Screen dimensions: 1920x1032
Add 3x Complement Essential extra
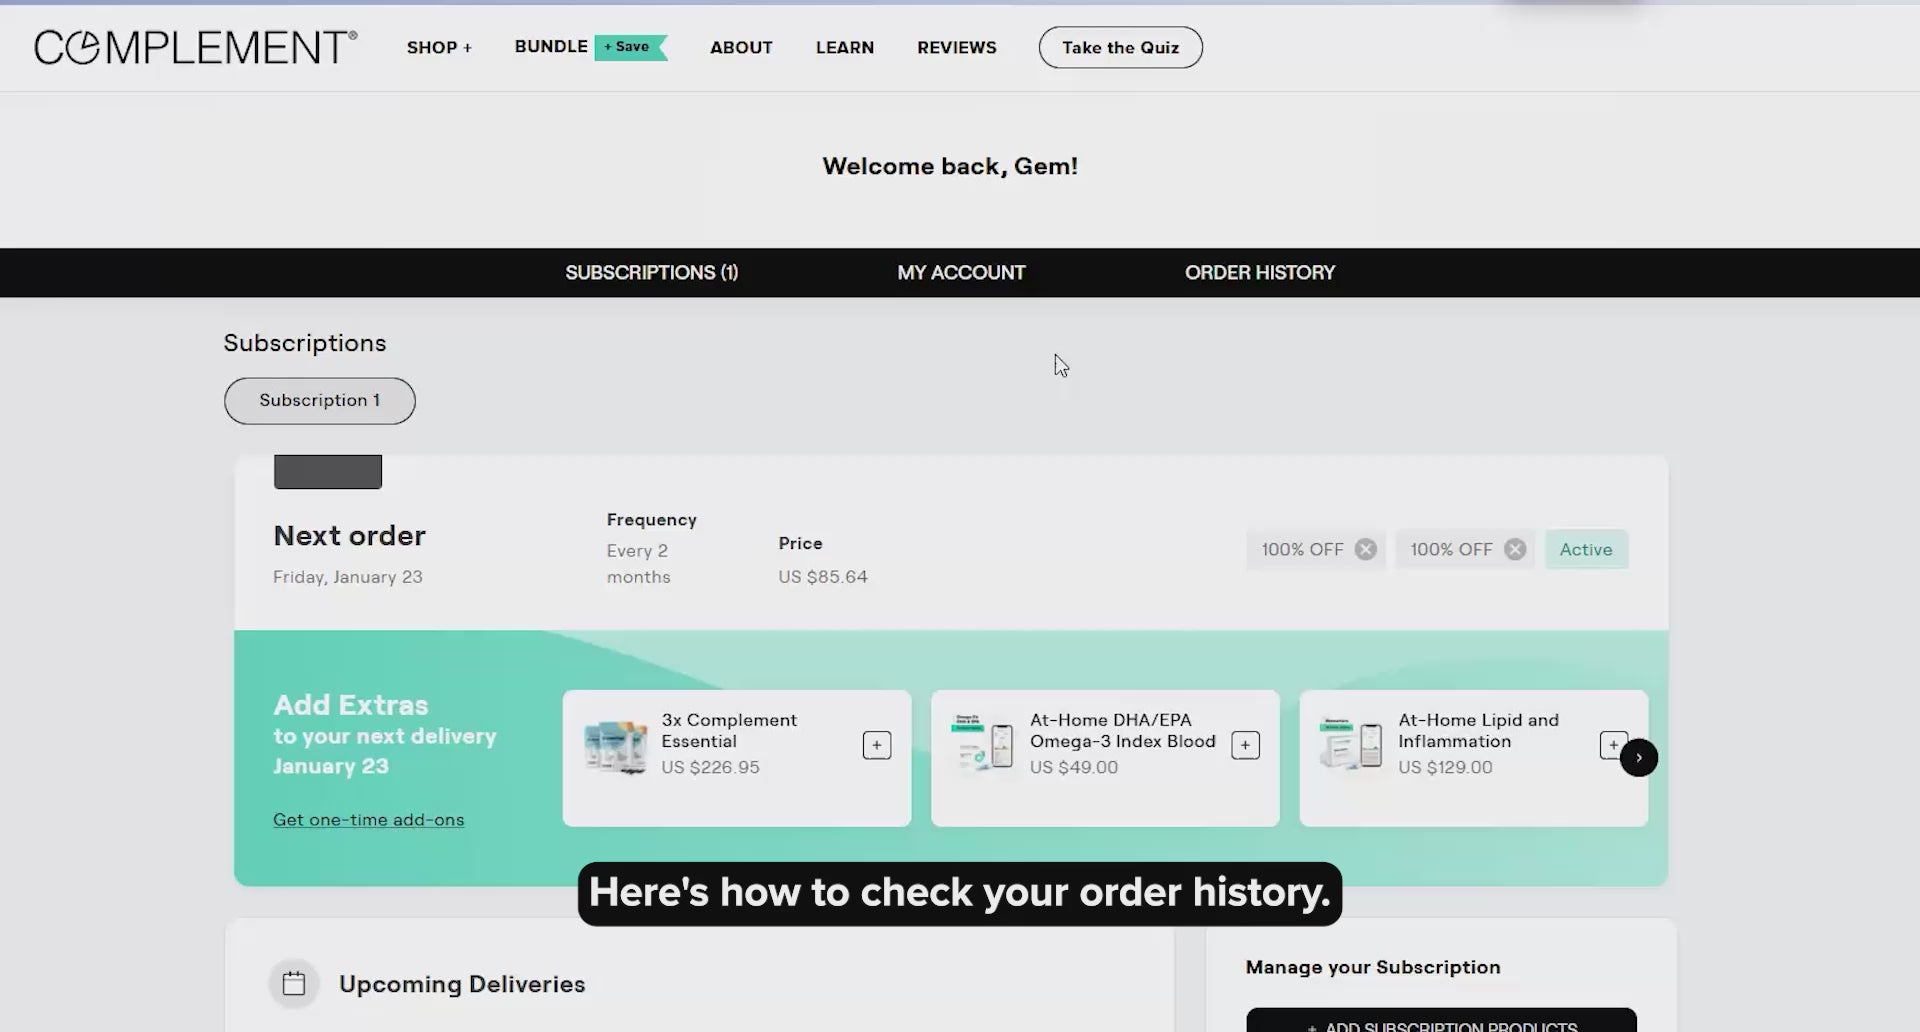click(x=877, y=745)
